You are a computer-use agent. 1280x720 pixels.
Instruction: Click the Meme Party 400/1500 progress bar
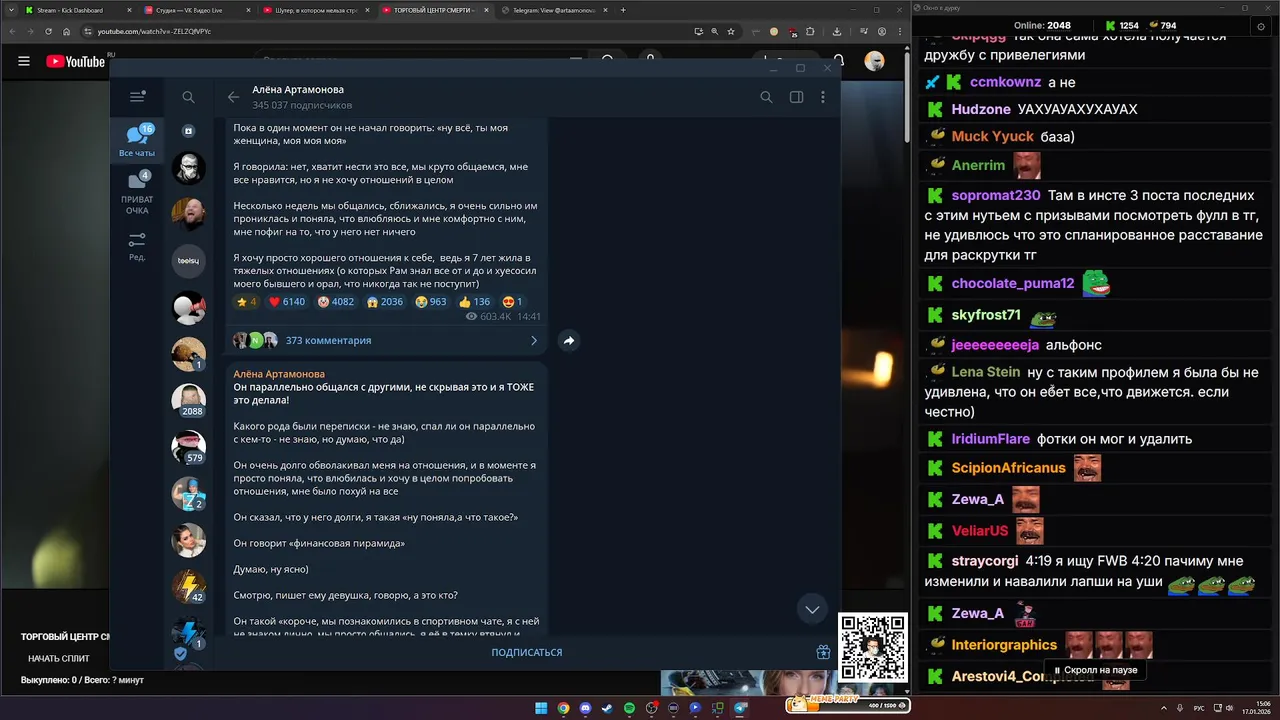(849, 706)
